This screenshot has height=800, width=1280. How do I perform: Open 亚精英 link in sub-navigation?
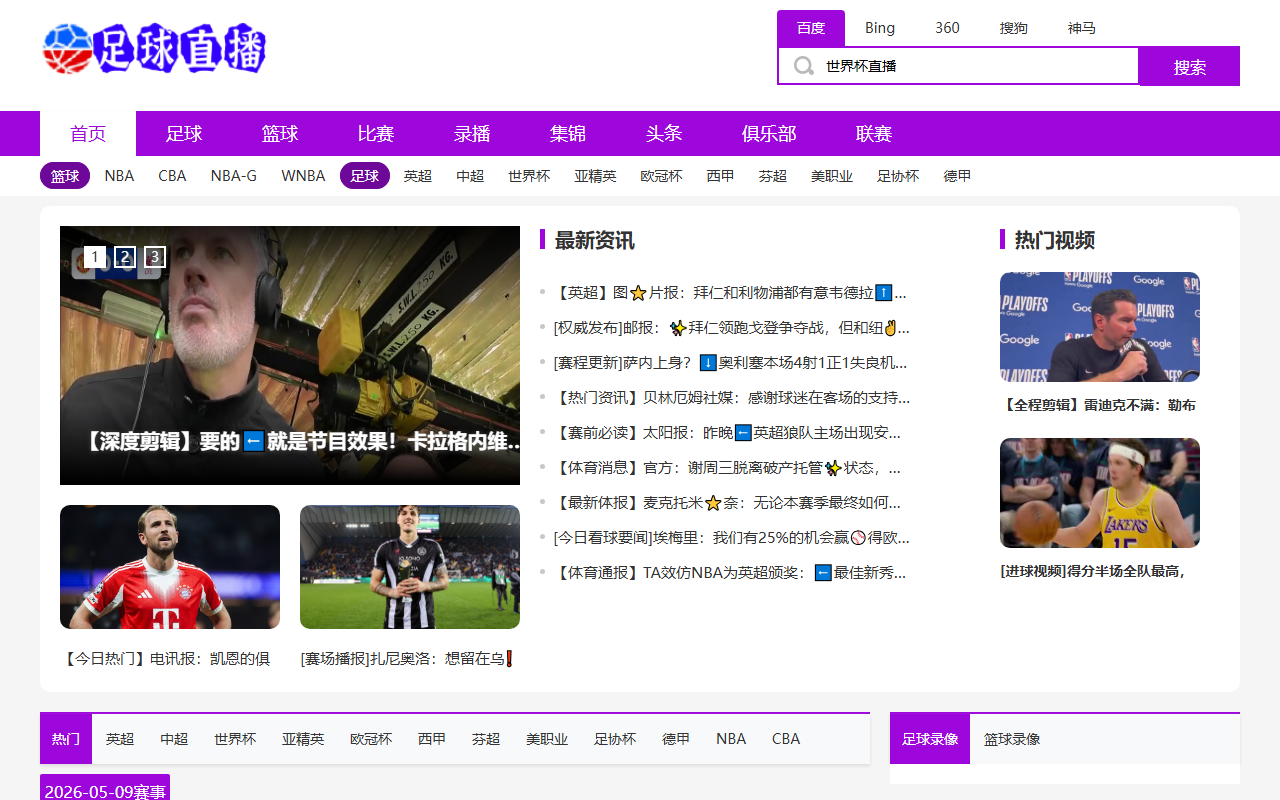pyautogui.click(x=595, y=176)
